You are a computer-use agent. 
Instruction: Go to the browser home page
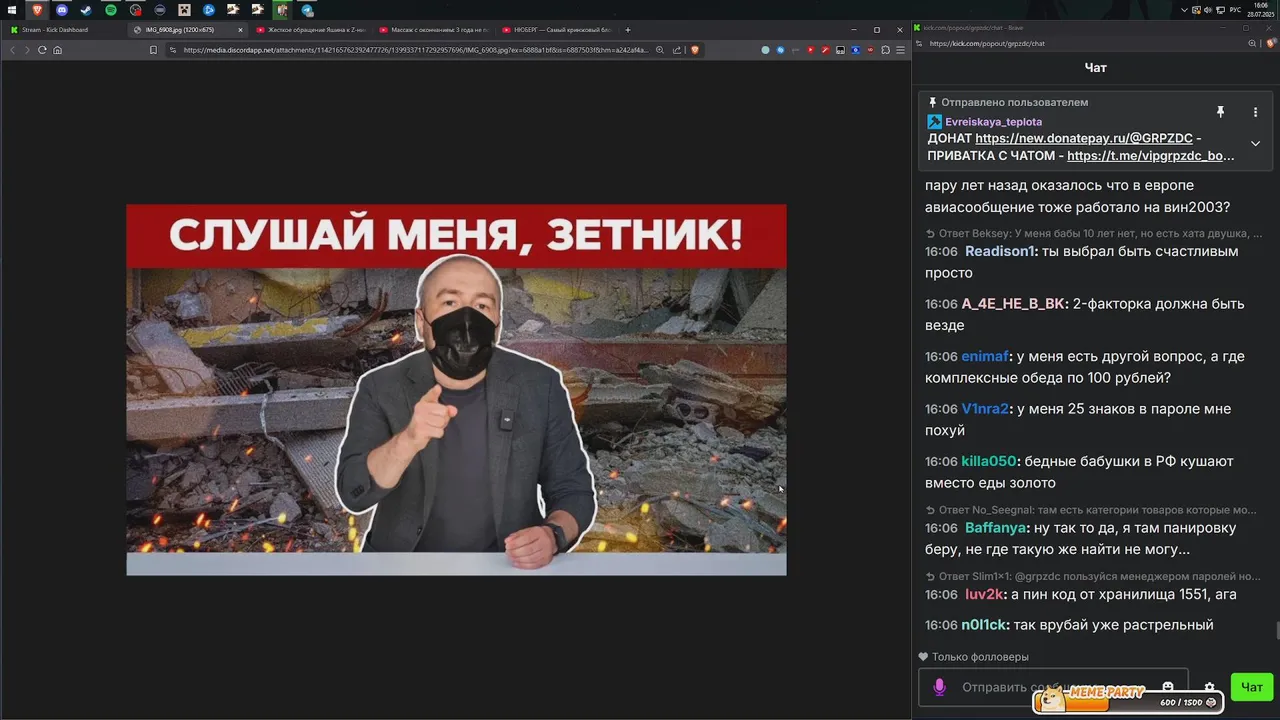[x=57, y=49]
